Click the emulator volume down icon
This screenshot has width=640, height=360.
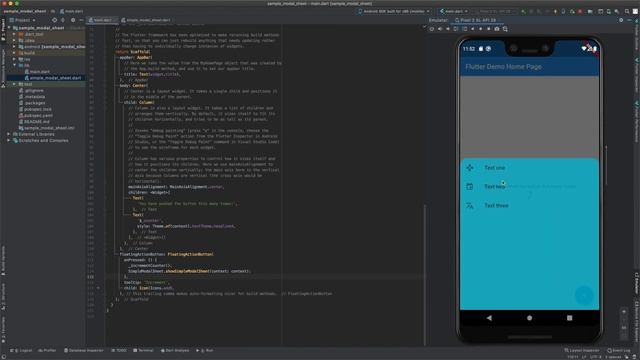click(x=448, y=29)
